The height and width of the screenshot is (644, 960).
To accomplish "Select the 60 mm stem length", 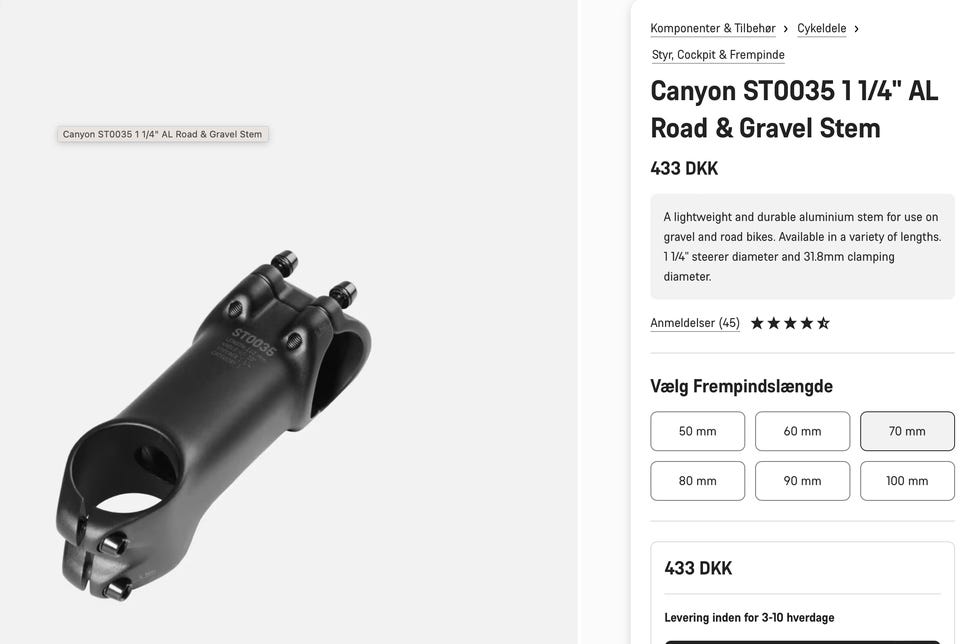I will 802,431.
